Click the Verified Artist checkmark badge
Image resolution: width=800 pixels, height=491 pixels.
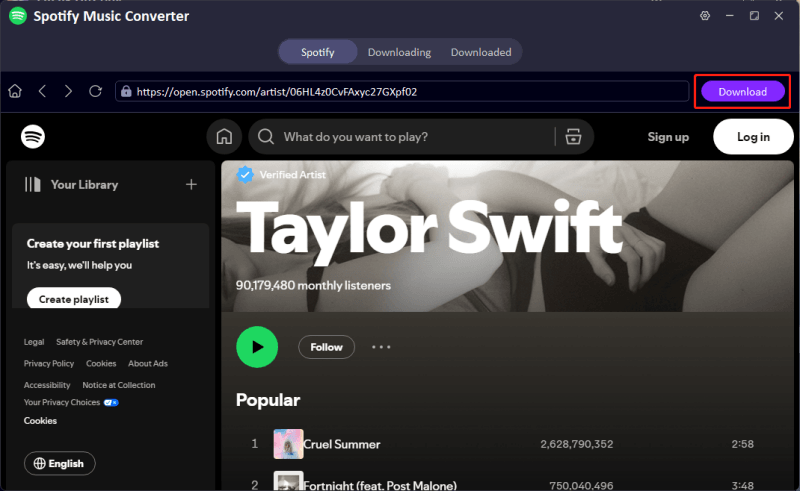click(x=245, y=175)
